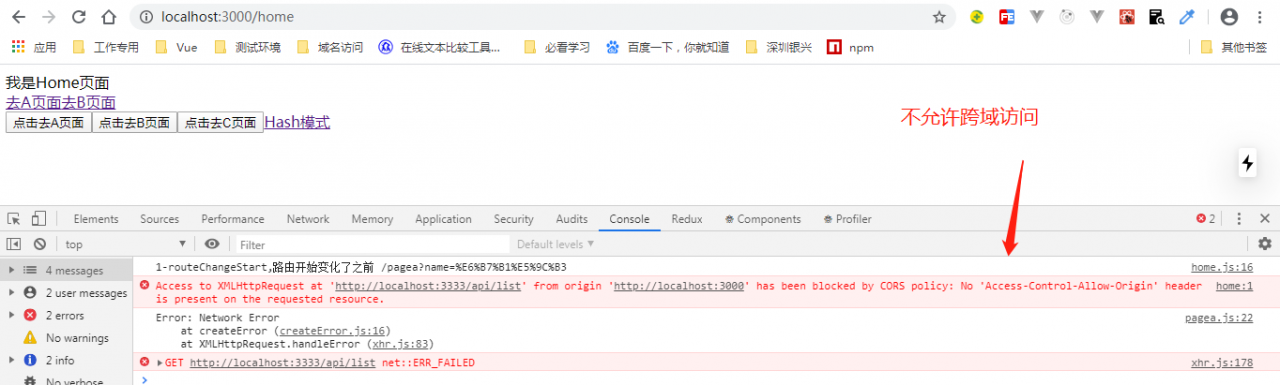Open the apps grid bookmark shortcut
1280x385 pixels.
coord(34,47)
